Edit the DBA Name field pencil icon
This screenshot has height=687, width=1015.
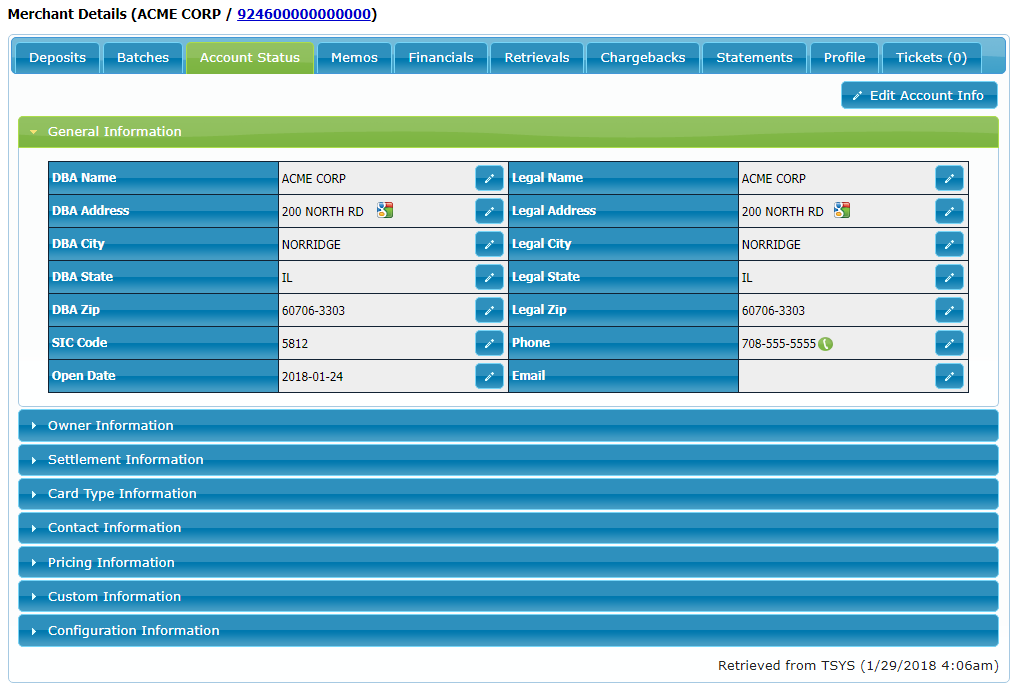coord(489,178)
